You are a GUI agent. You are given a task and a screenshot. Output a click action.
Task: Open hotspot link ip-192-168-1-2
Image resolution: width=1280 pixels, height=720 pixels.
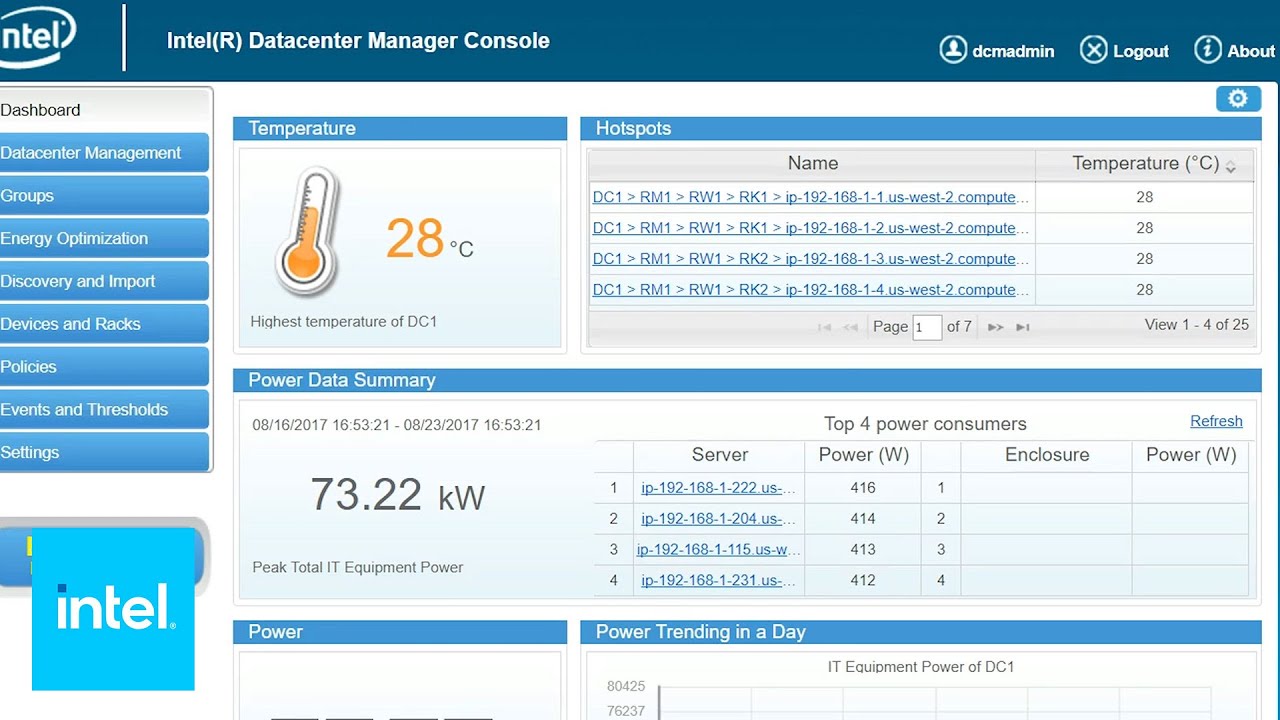point(810,228)
